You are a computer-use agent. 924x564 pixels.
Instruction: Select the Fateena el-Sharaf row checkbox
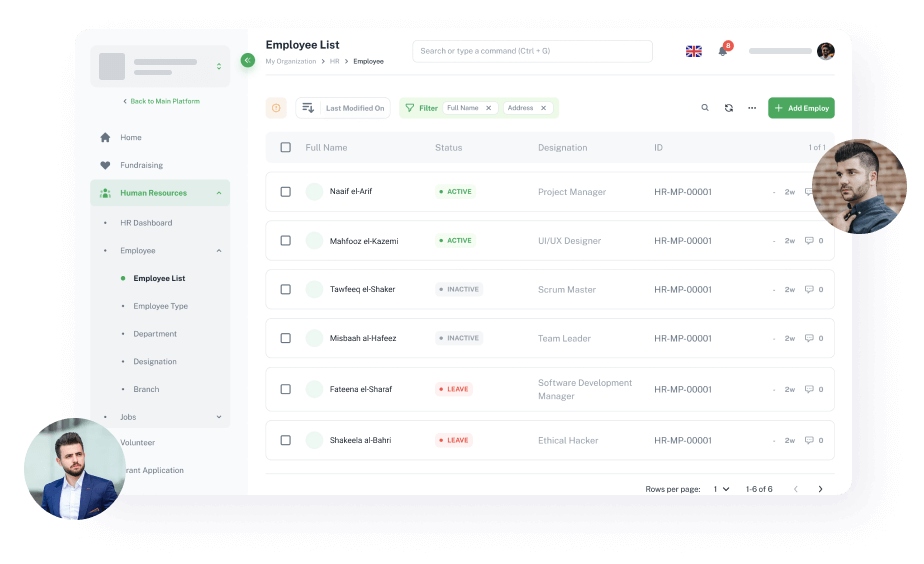click(285, 389)
